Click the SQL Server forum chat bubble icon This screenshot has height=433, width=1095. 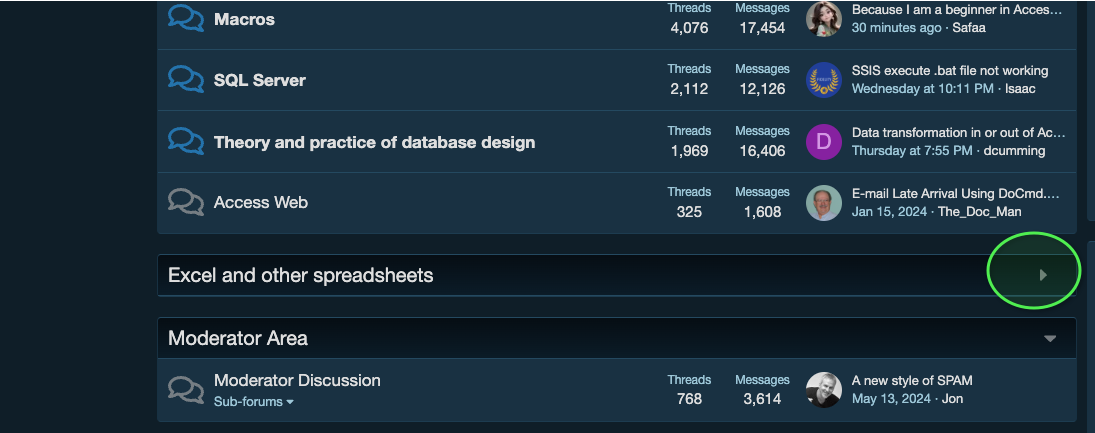click(x=186, y=80)
